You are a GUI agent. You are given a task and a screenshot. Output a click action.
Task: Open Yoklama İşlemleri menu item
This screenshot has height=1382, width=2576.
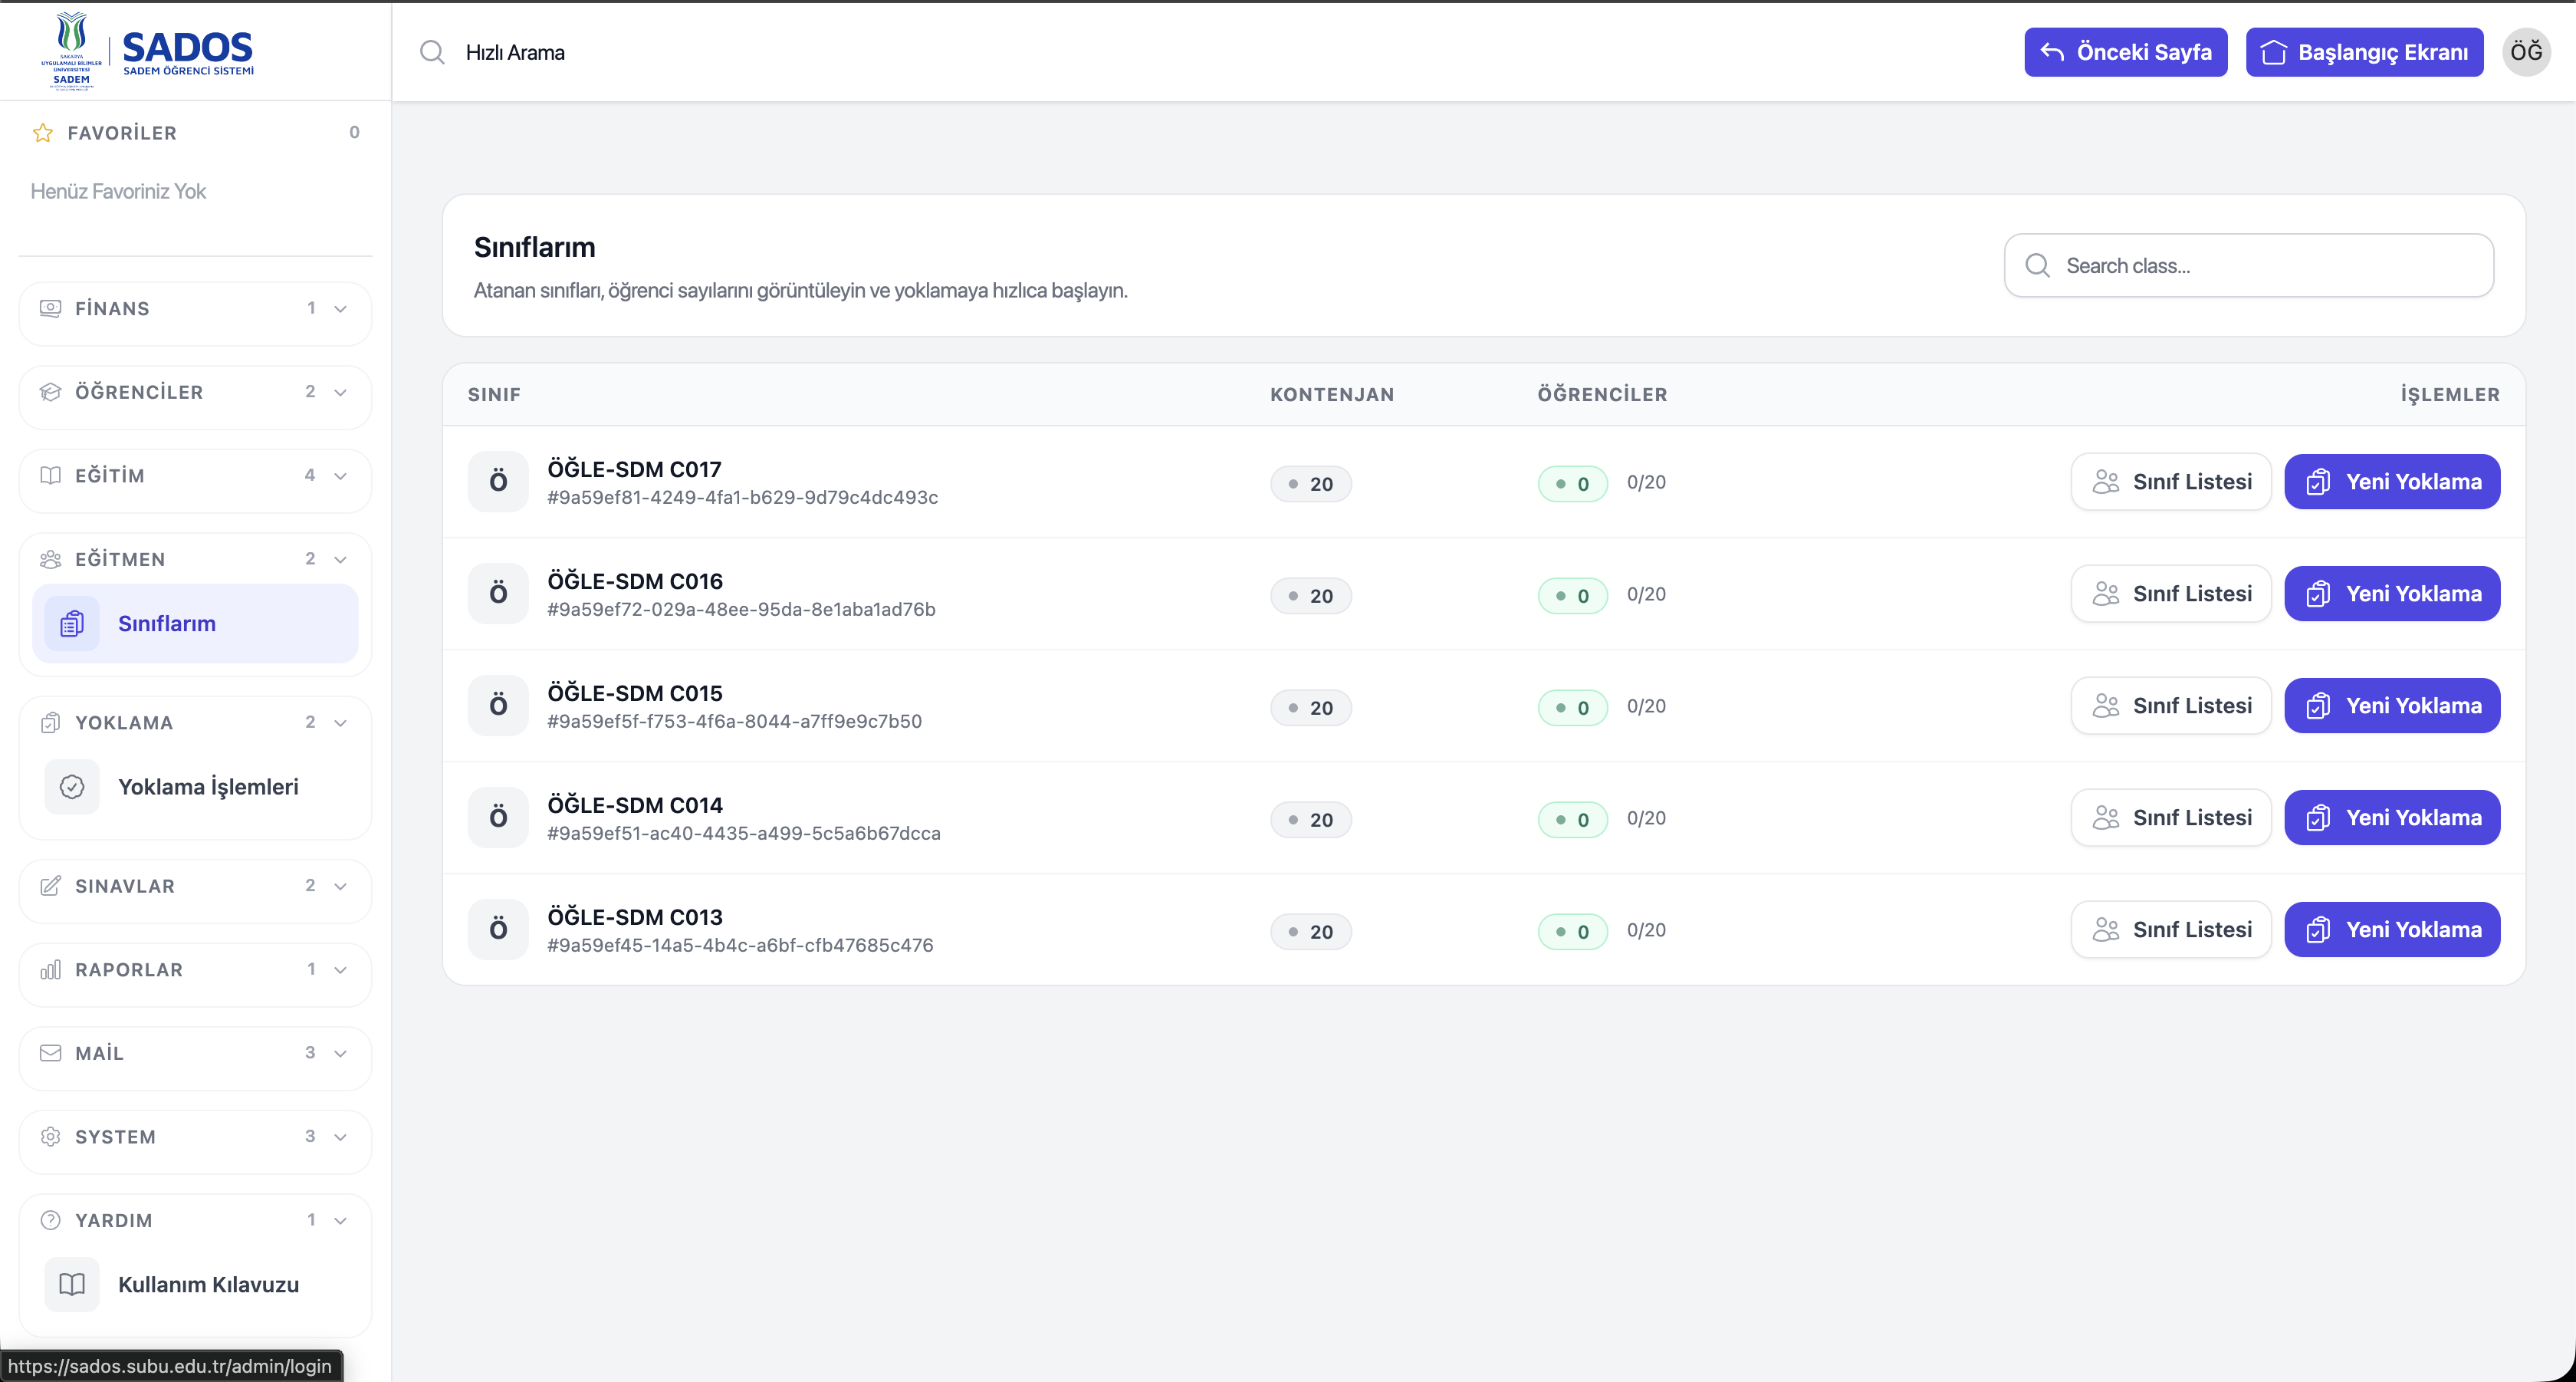(x=195, y=787)
